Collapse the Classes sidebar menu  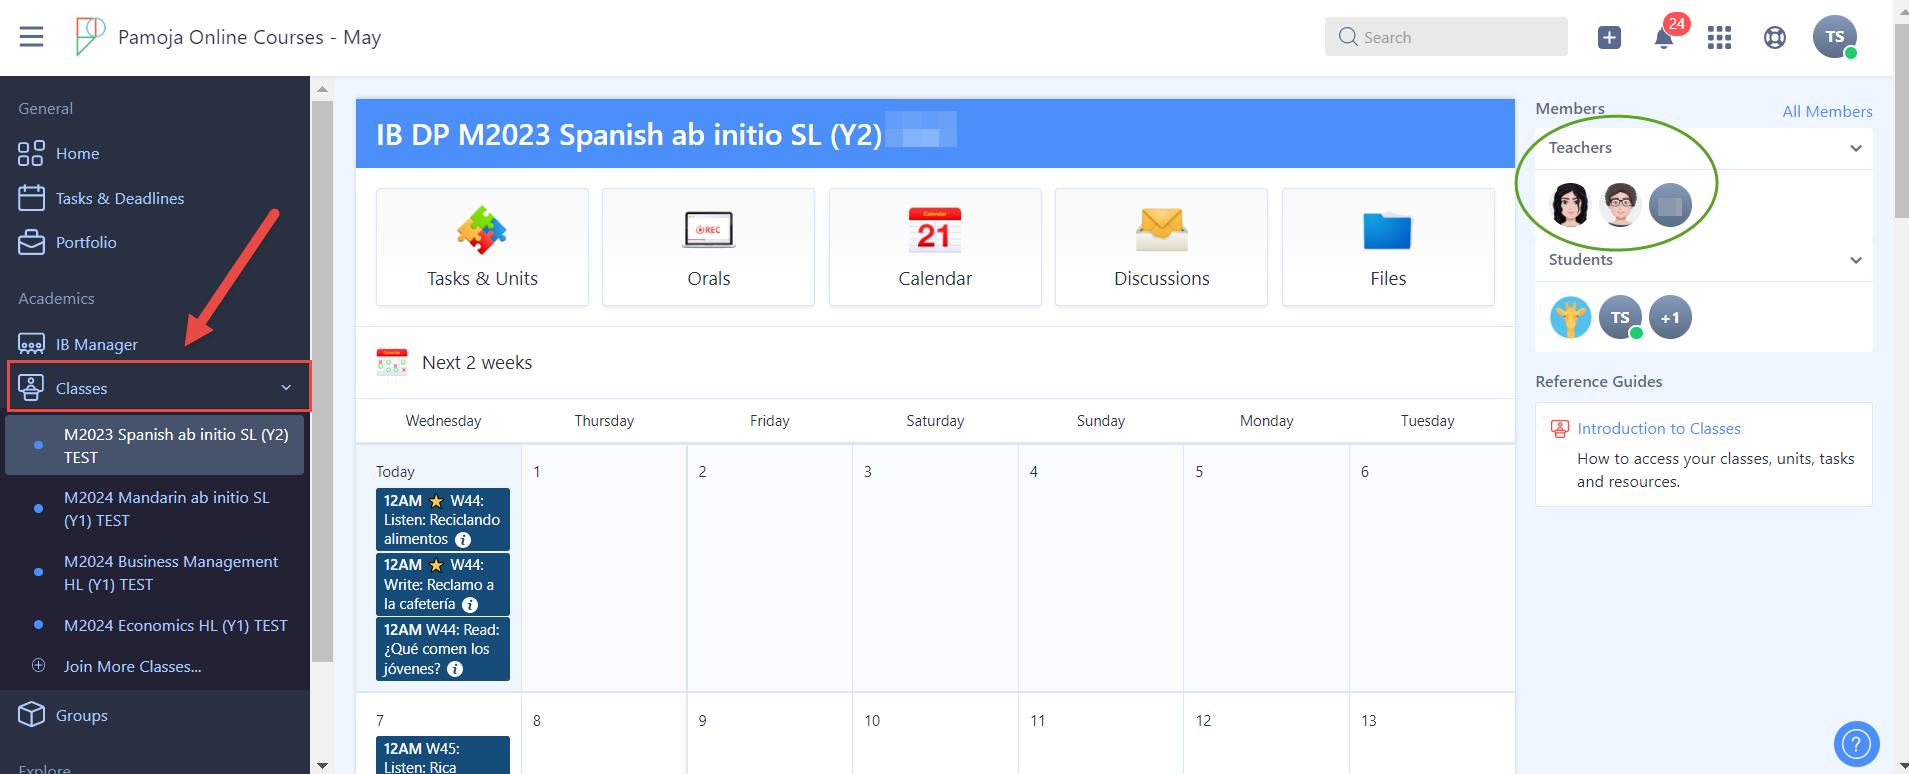286,388
